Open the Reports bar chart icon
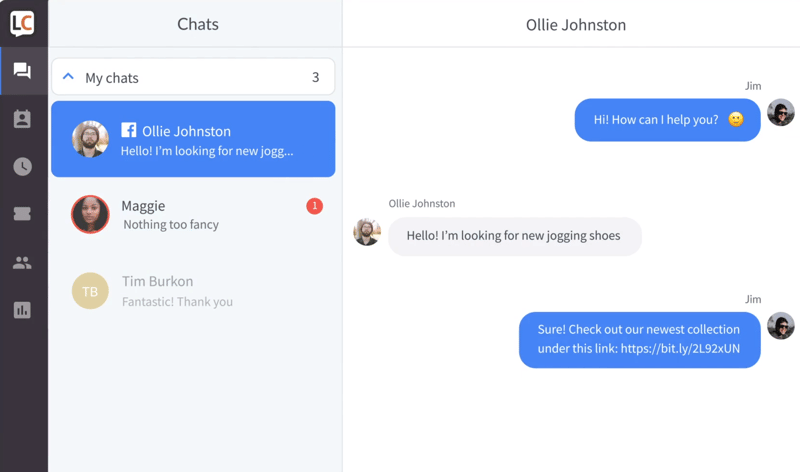The width and height of the screenshot is (800, 472). [22, 310]
